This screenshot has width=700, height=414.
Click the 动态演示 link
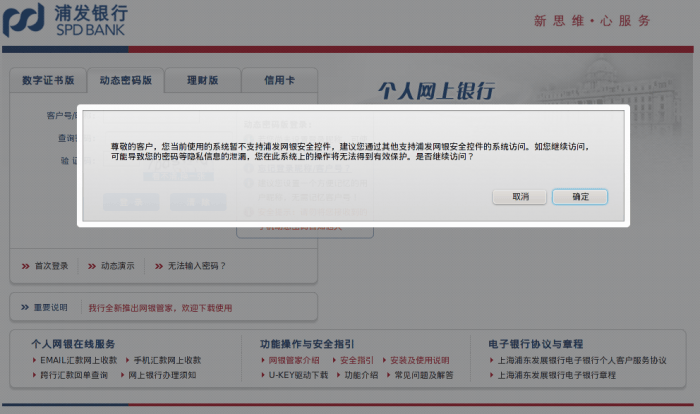pyautogui.click(x=117, y=266)
